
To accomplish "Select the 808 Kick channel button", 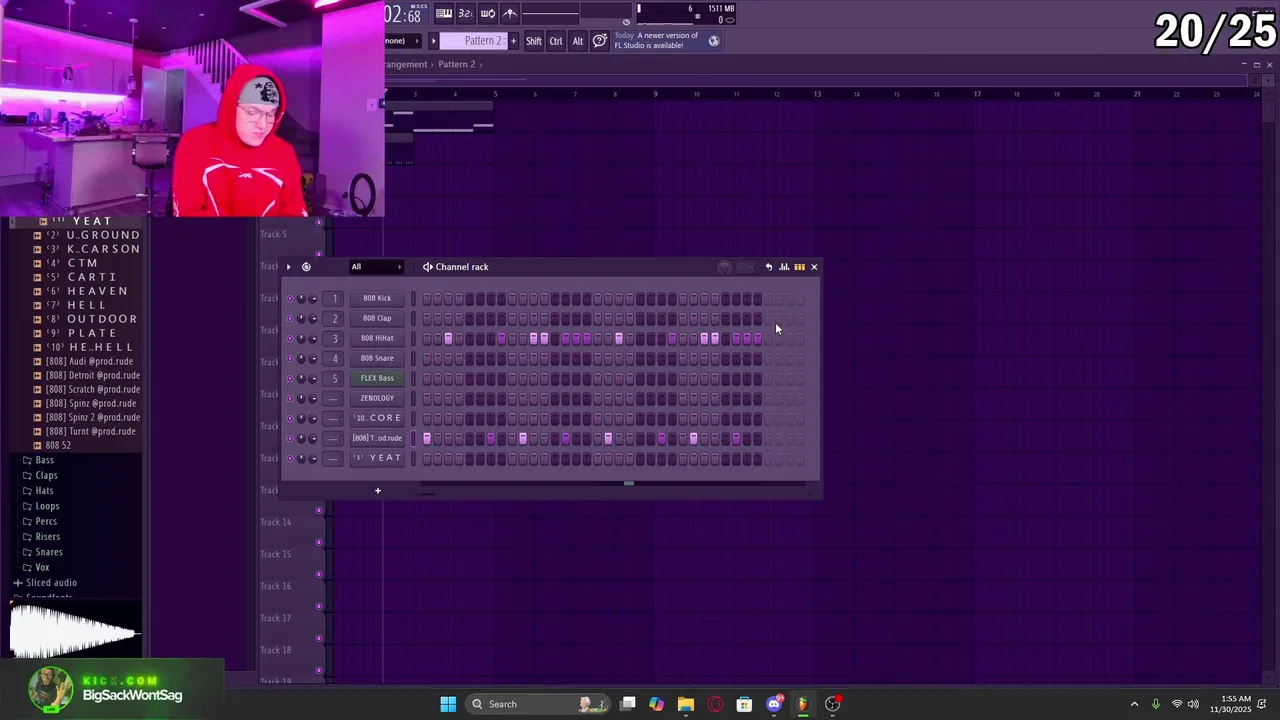I will (377, 298).
